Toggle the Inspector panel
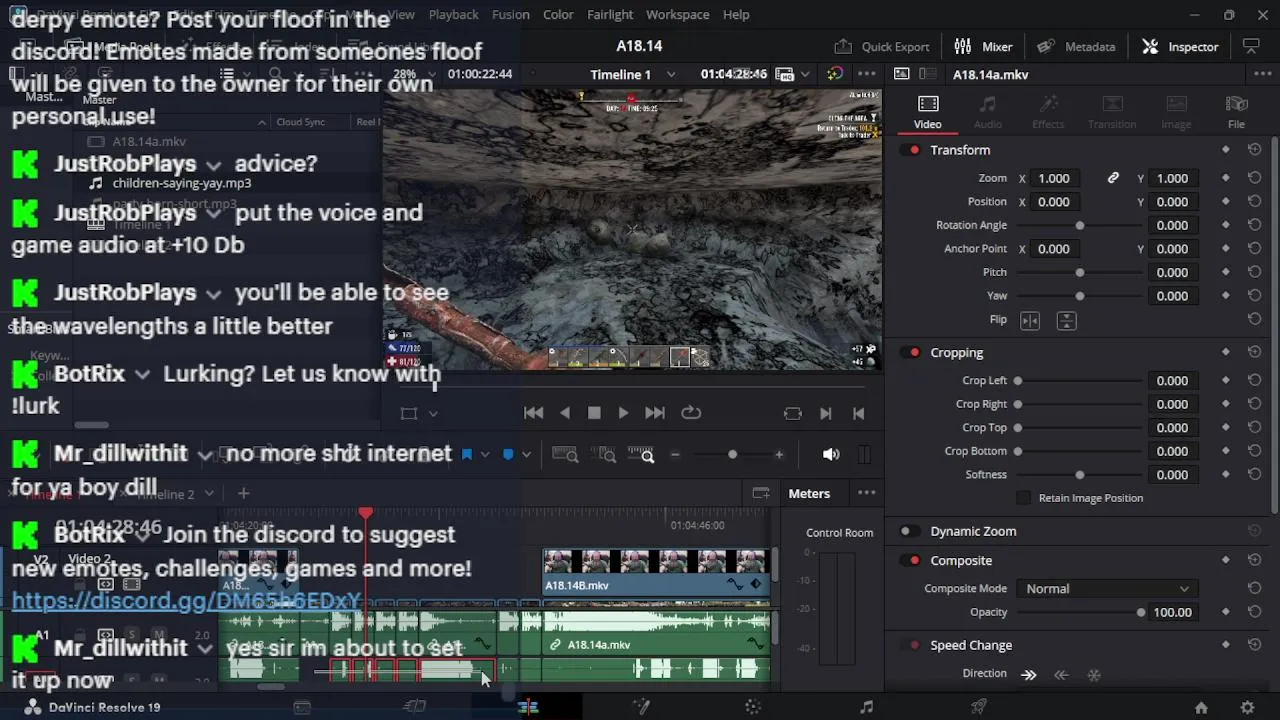1280x720 pixels. 1180,46
